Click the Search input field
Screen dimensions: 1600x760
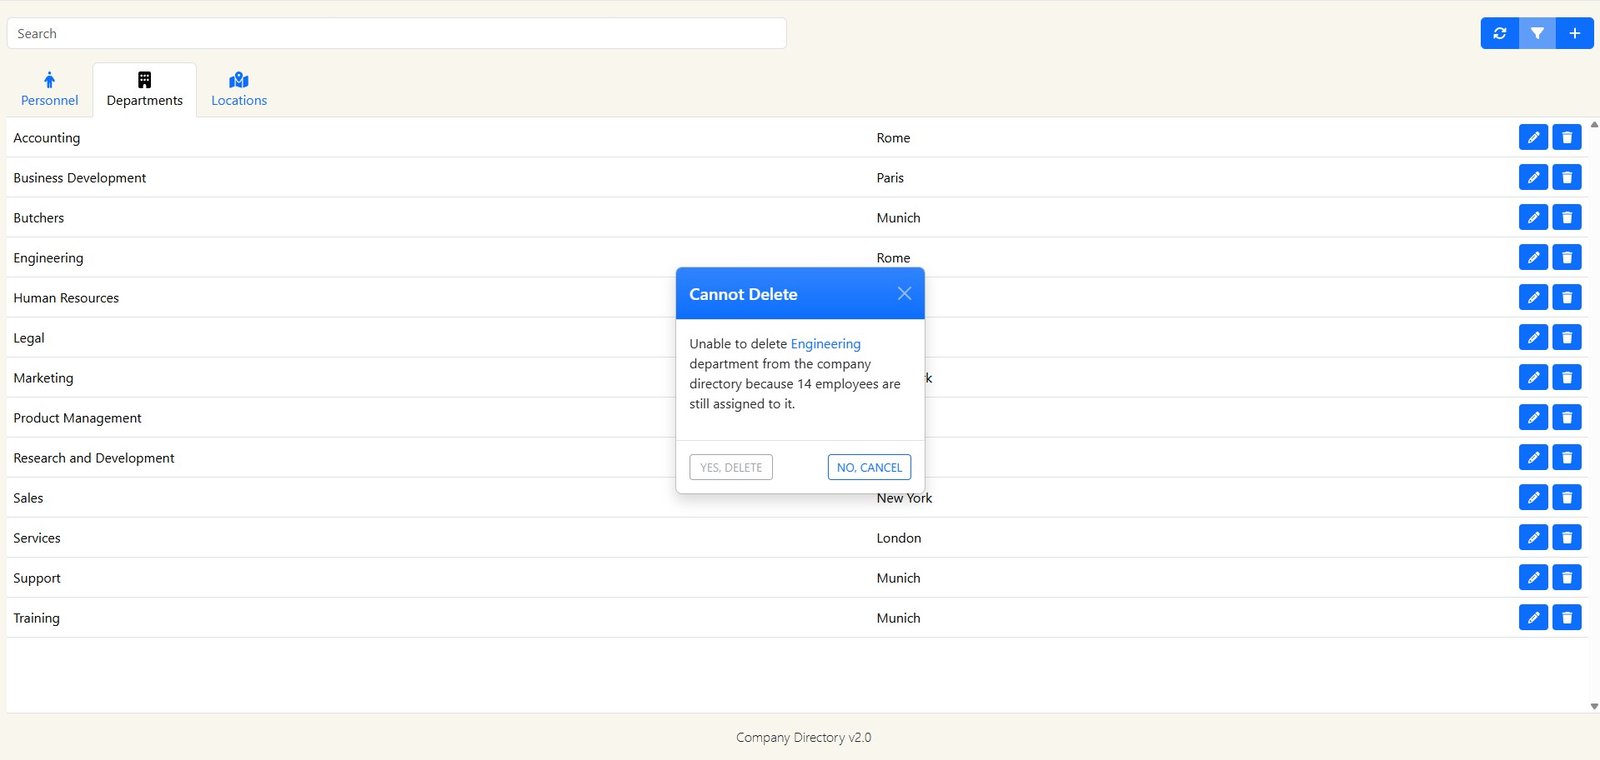point(396,33)
